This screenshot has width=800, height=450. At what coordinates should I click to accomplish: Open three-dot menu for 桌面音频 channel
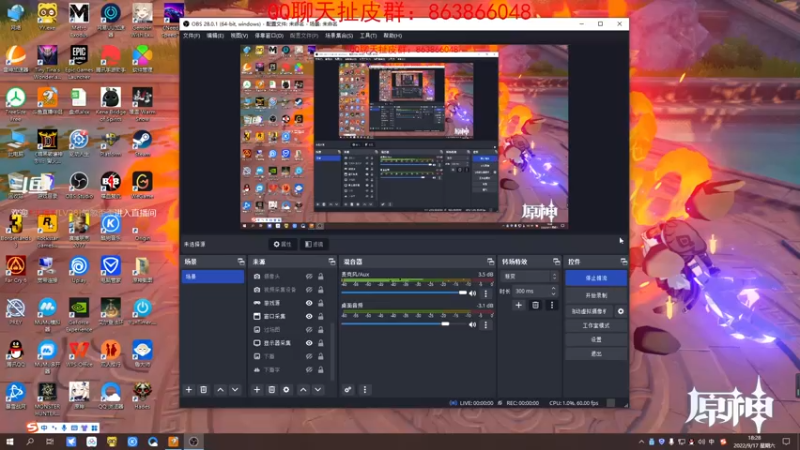[486, 325]
